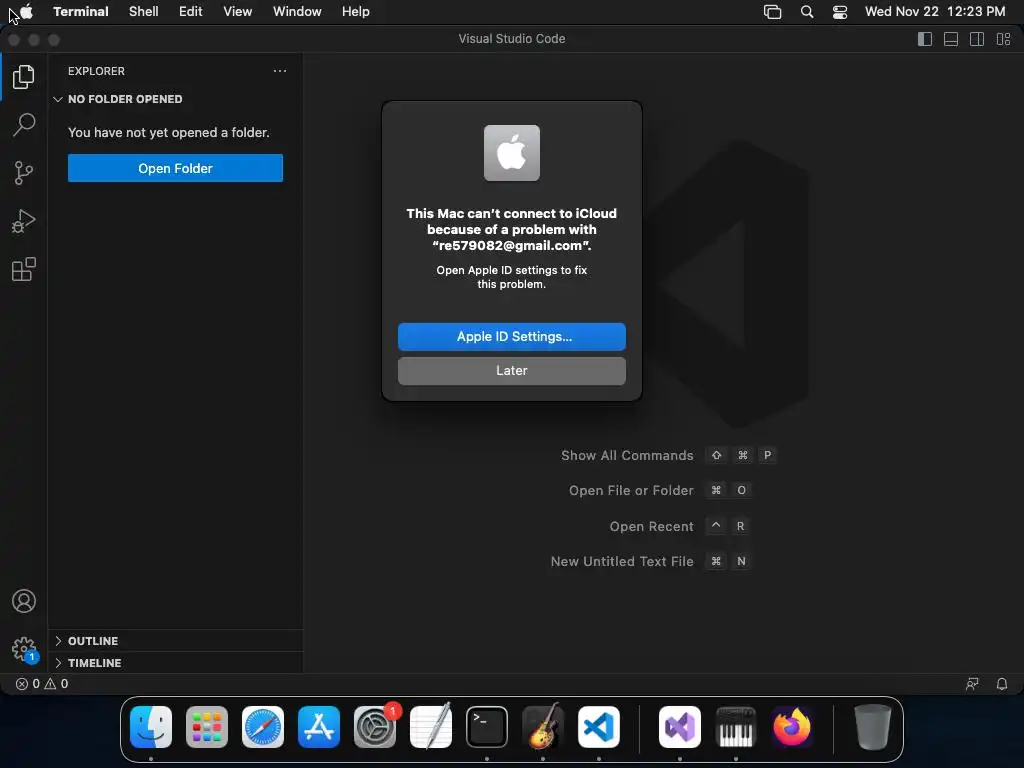This screenshot has width=1024, height=768.
Task: Open the Run and Debug view
Action: [24, 221]
